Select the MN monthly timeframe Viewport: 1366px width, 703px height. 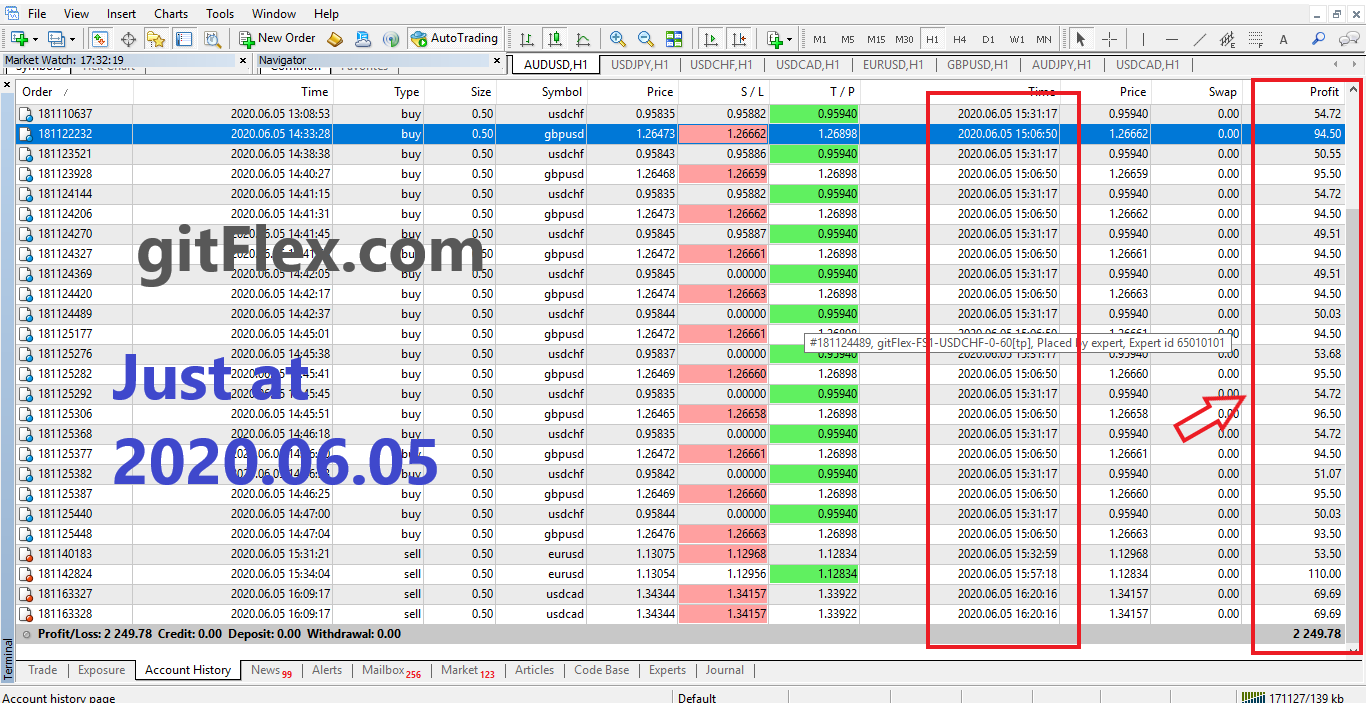pos(1044,39)
